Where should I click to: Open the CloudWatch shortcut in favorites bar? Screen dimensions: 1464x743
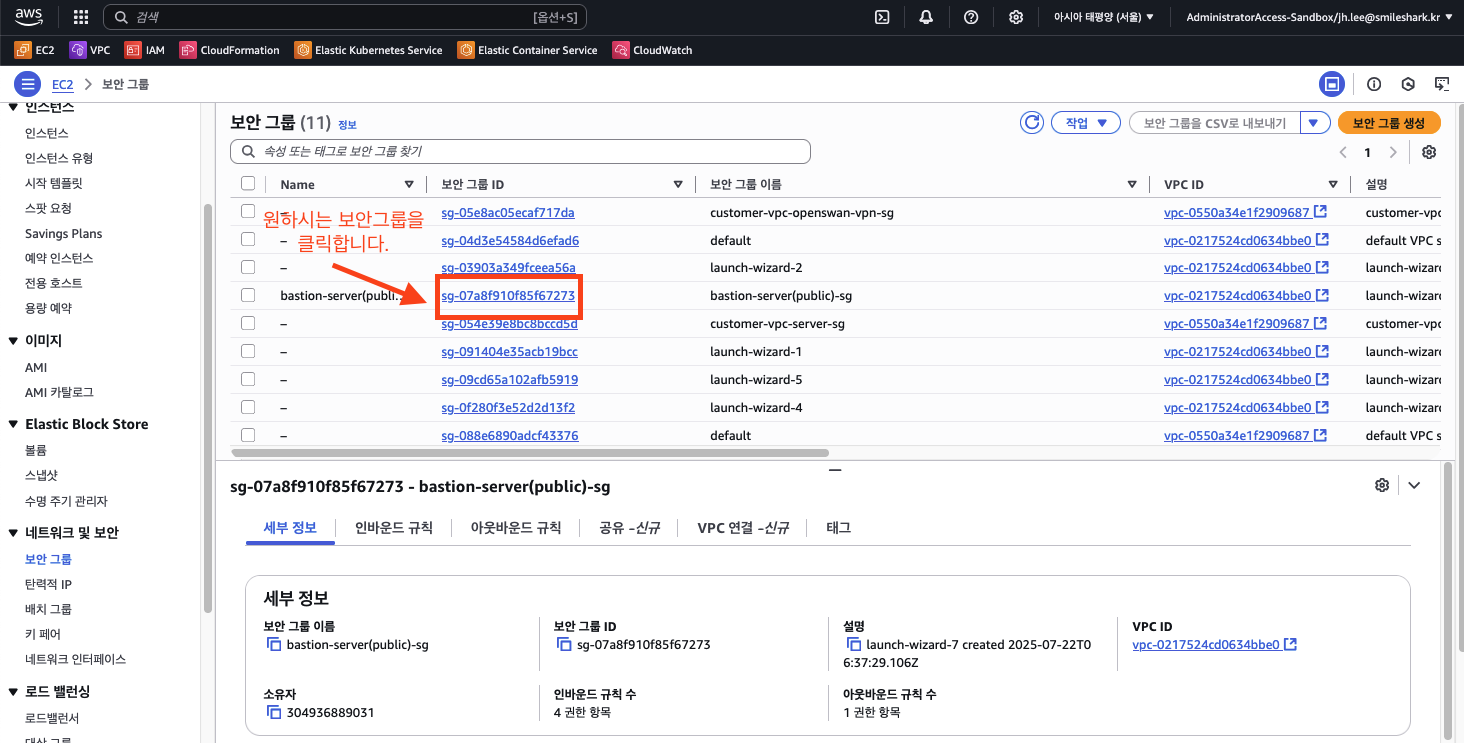652,50
